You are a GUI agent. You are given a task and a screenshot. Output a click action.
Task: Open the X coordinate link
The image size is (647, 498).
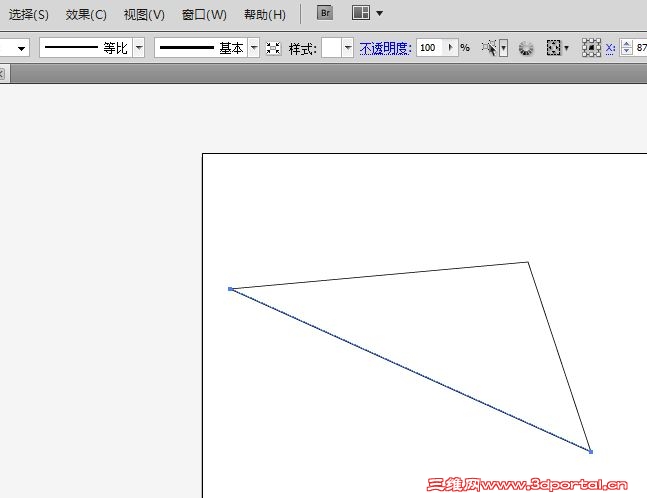pos(610,49)
